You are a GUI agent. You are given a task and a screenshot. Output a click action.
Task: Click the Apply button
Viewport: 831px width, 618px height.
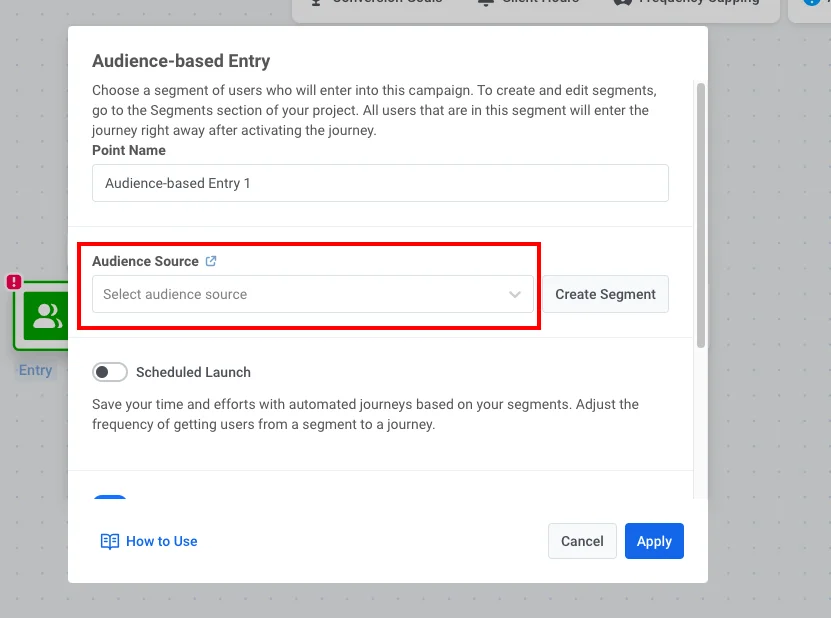click(654, 541)
